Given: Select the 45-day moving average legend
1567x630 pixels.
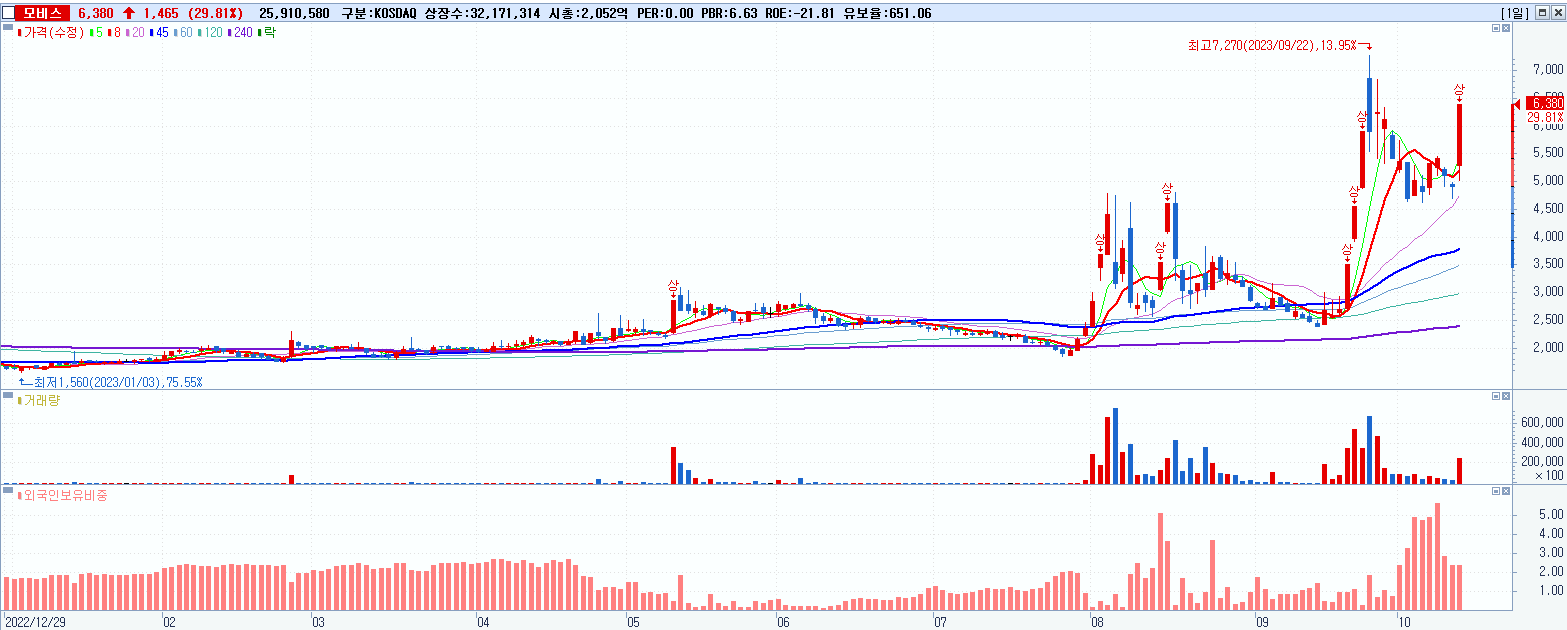Looking at the screenshot, I should [x=160, y=33].
